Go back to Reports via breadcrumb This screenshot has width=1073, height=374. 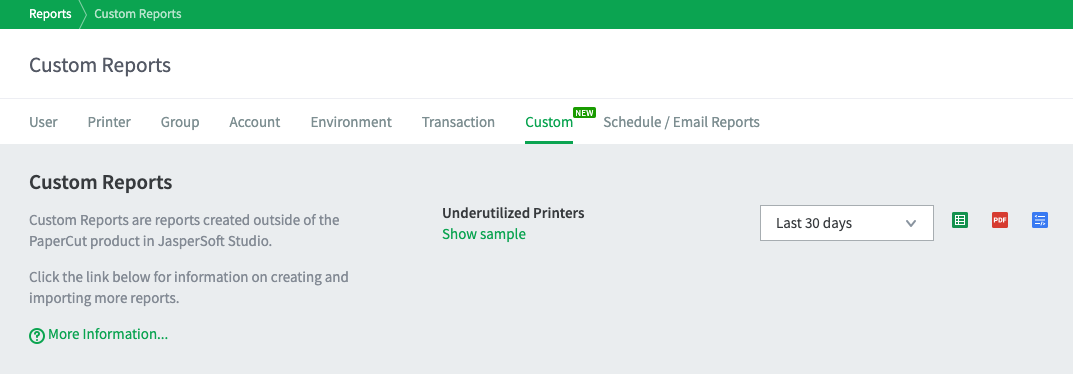pos(50,14)
